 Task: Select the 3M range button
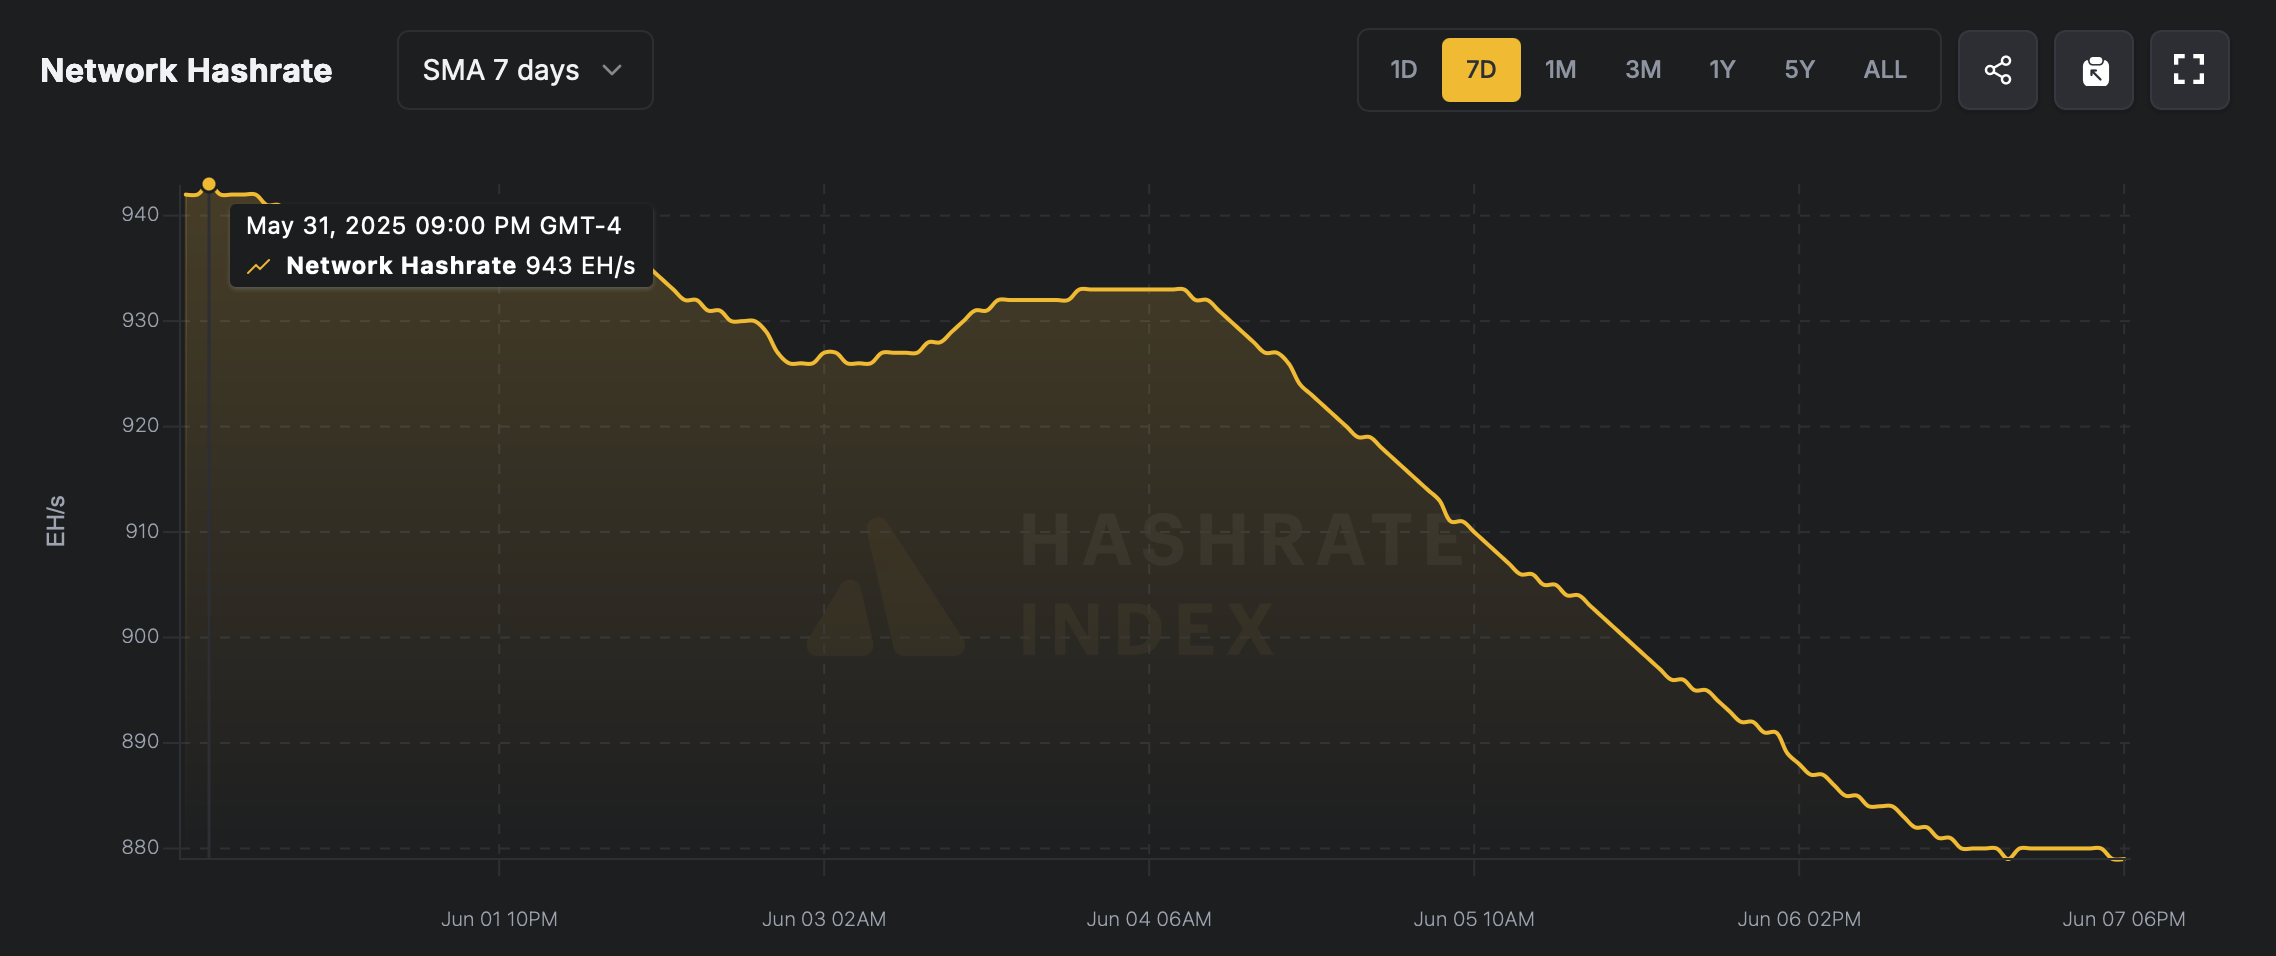(x=1641, y=69)
